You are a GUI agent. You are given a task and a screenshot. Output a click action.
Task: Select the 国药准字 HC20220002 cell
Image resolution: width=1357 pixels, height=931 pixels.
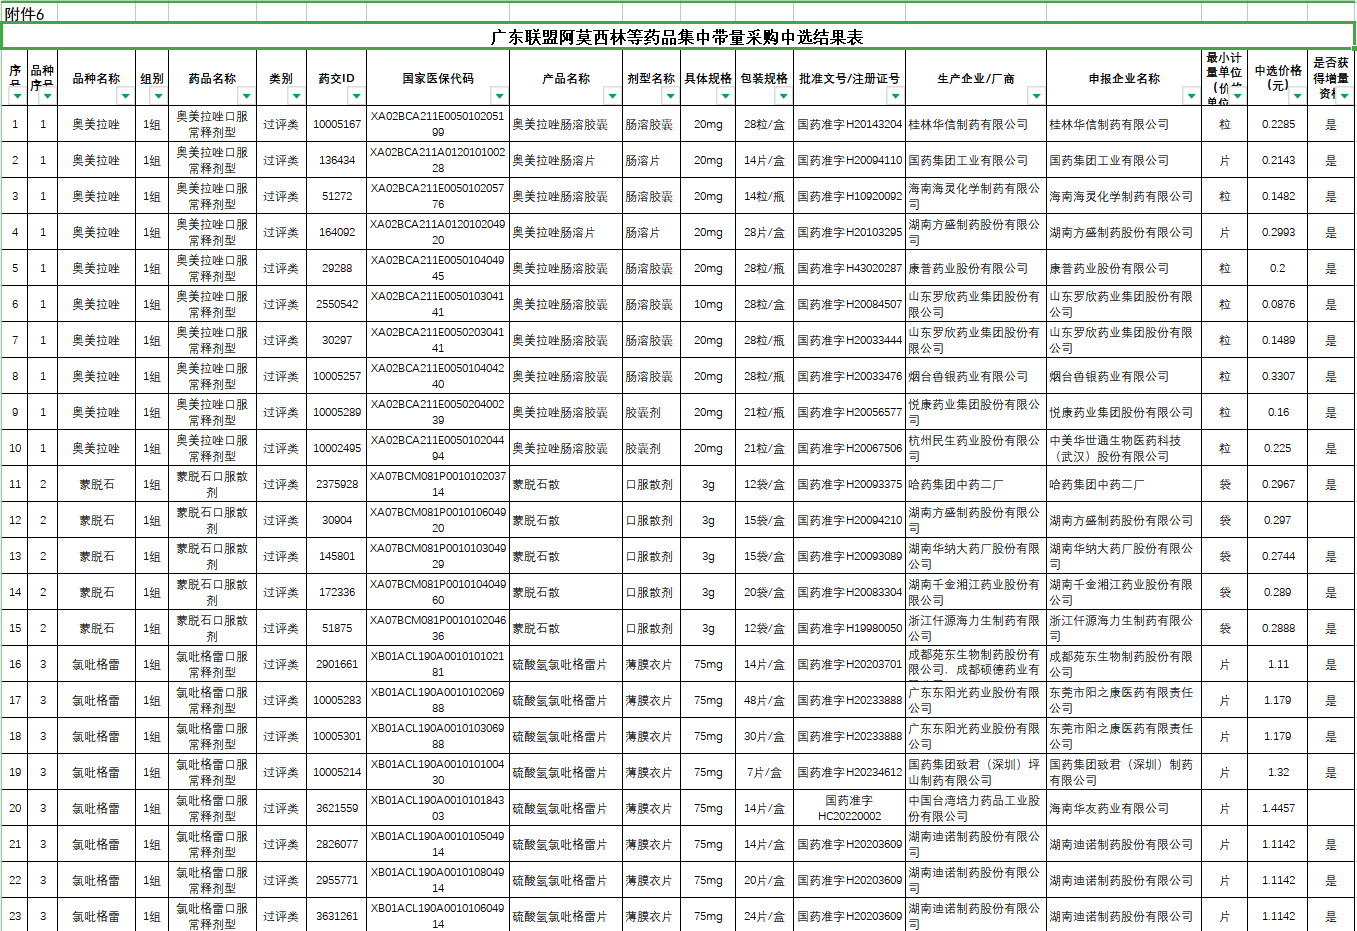850,808
